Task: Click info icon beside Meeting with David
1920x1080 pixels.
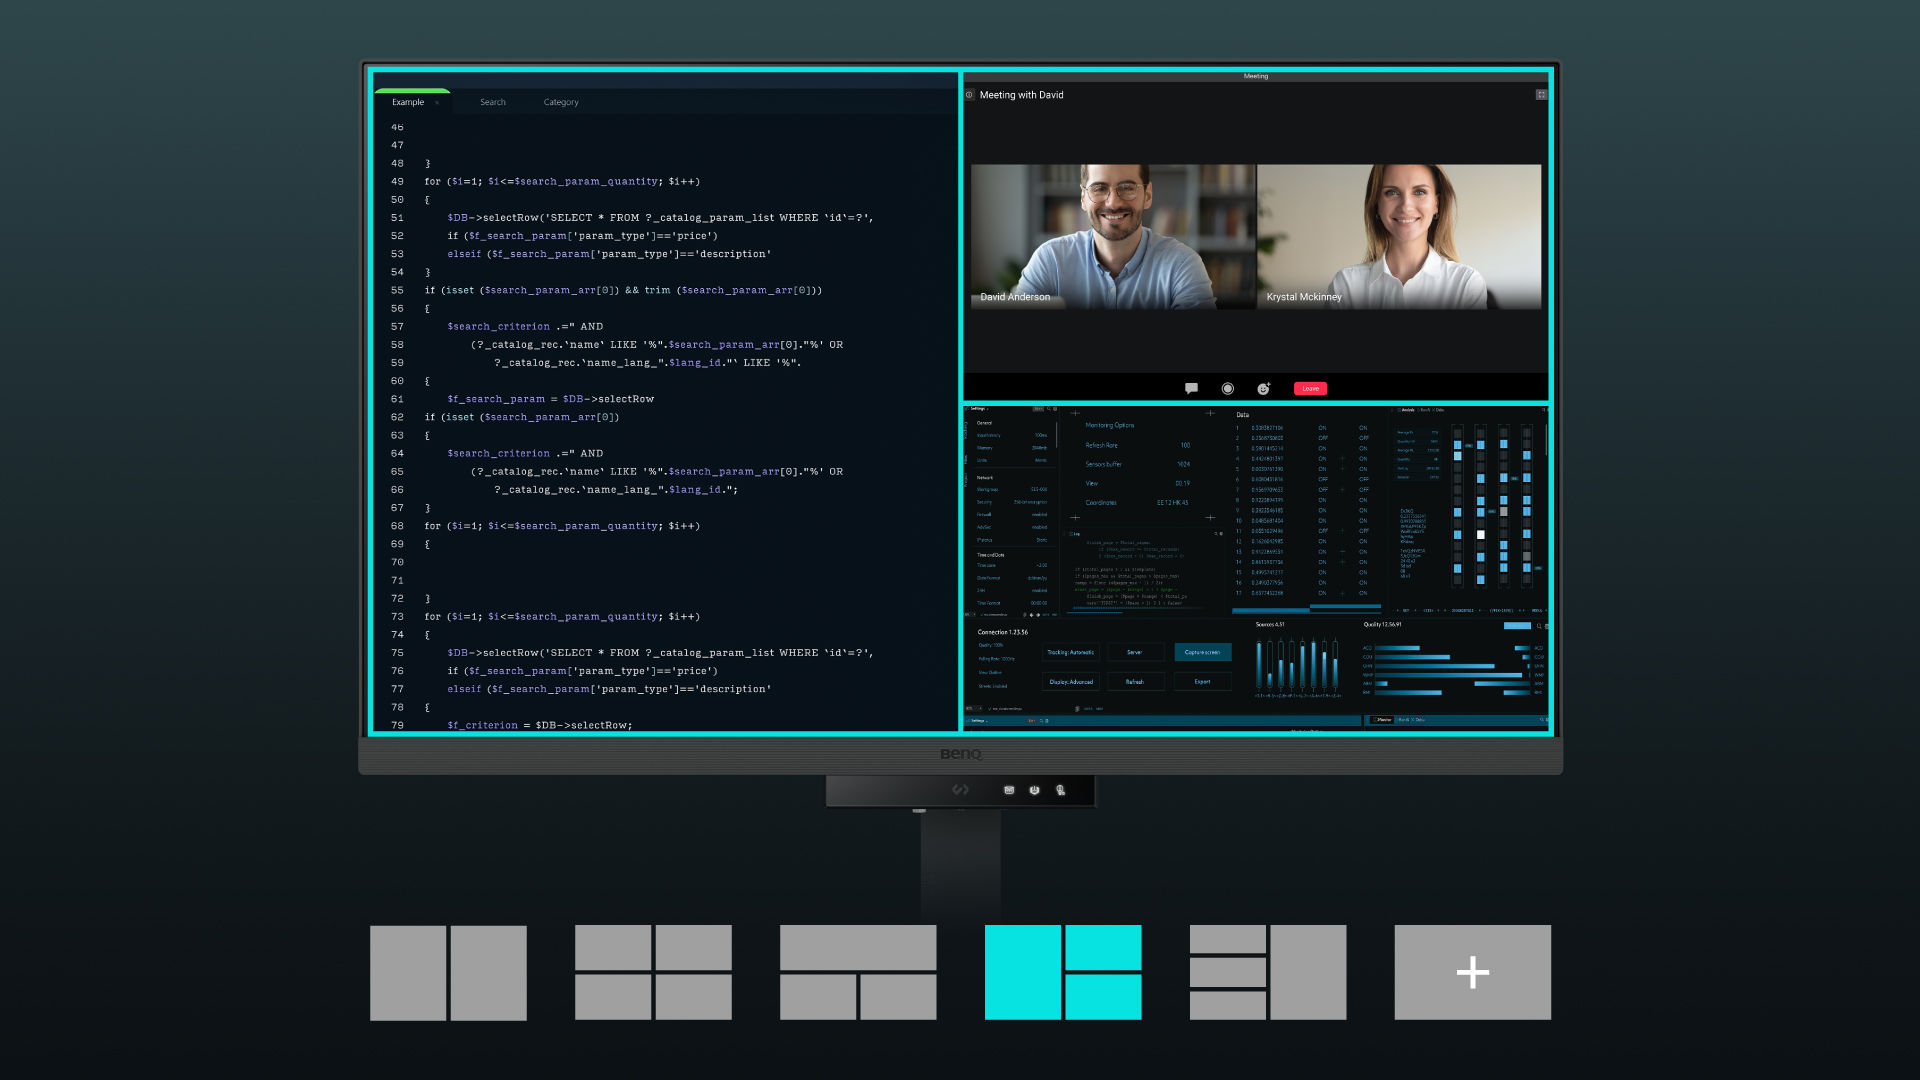Action: click(x=969, y=95)
